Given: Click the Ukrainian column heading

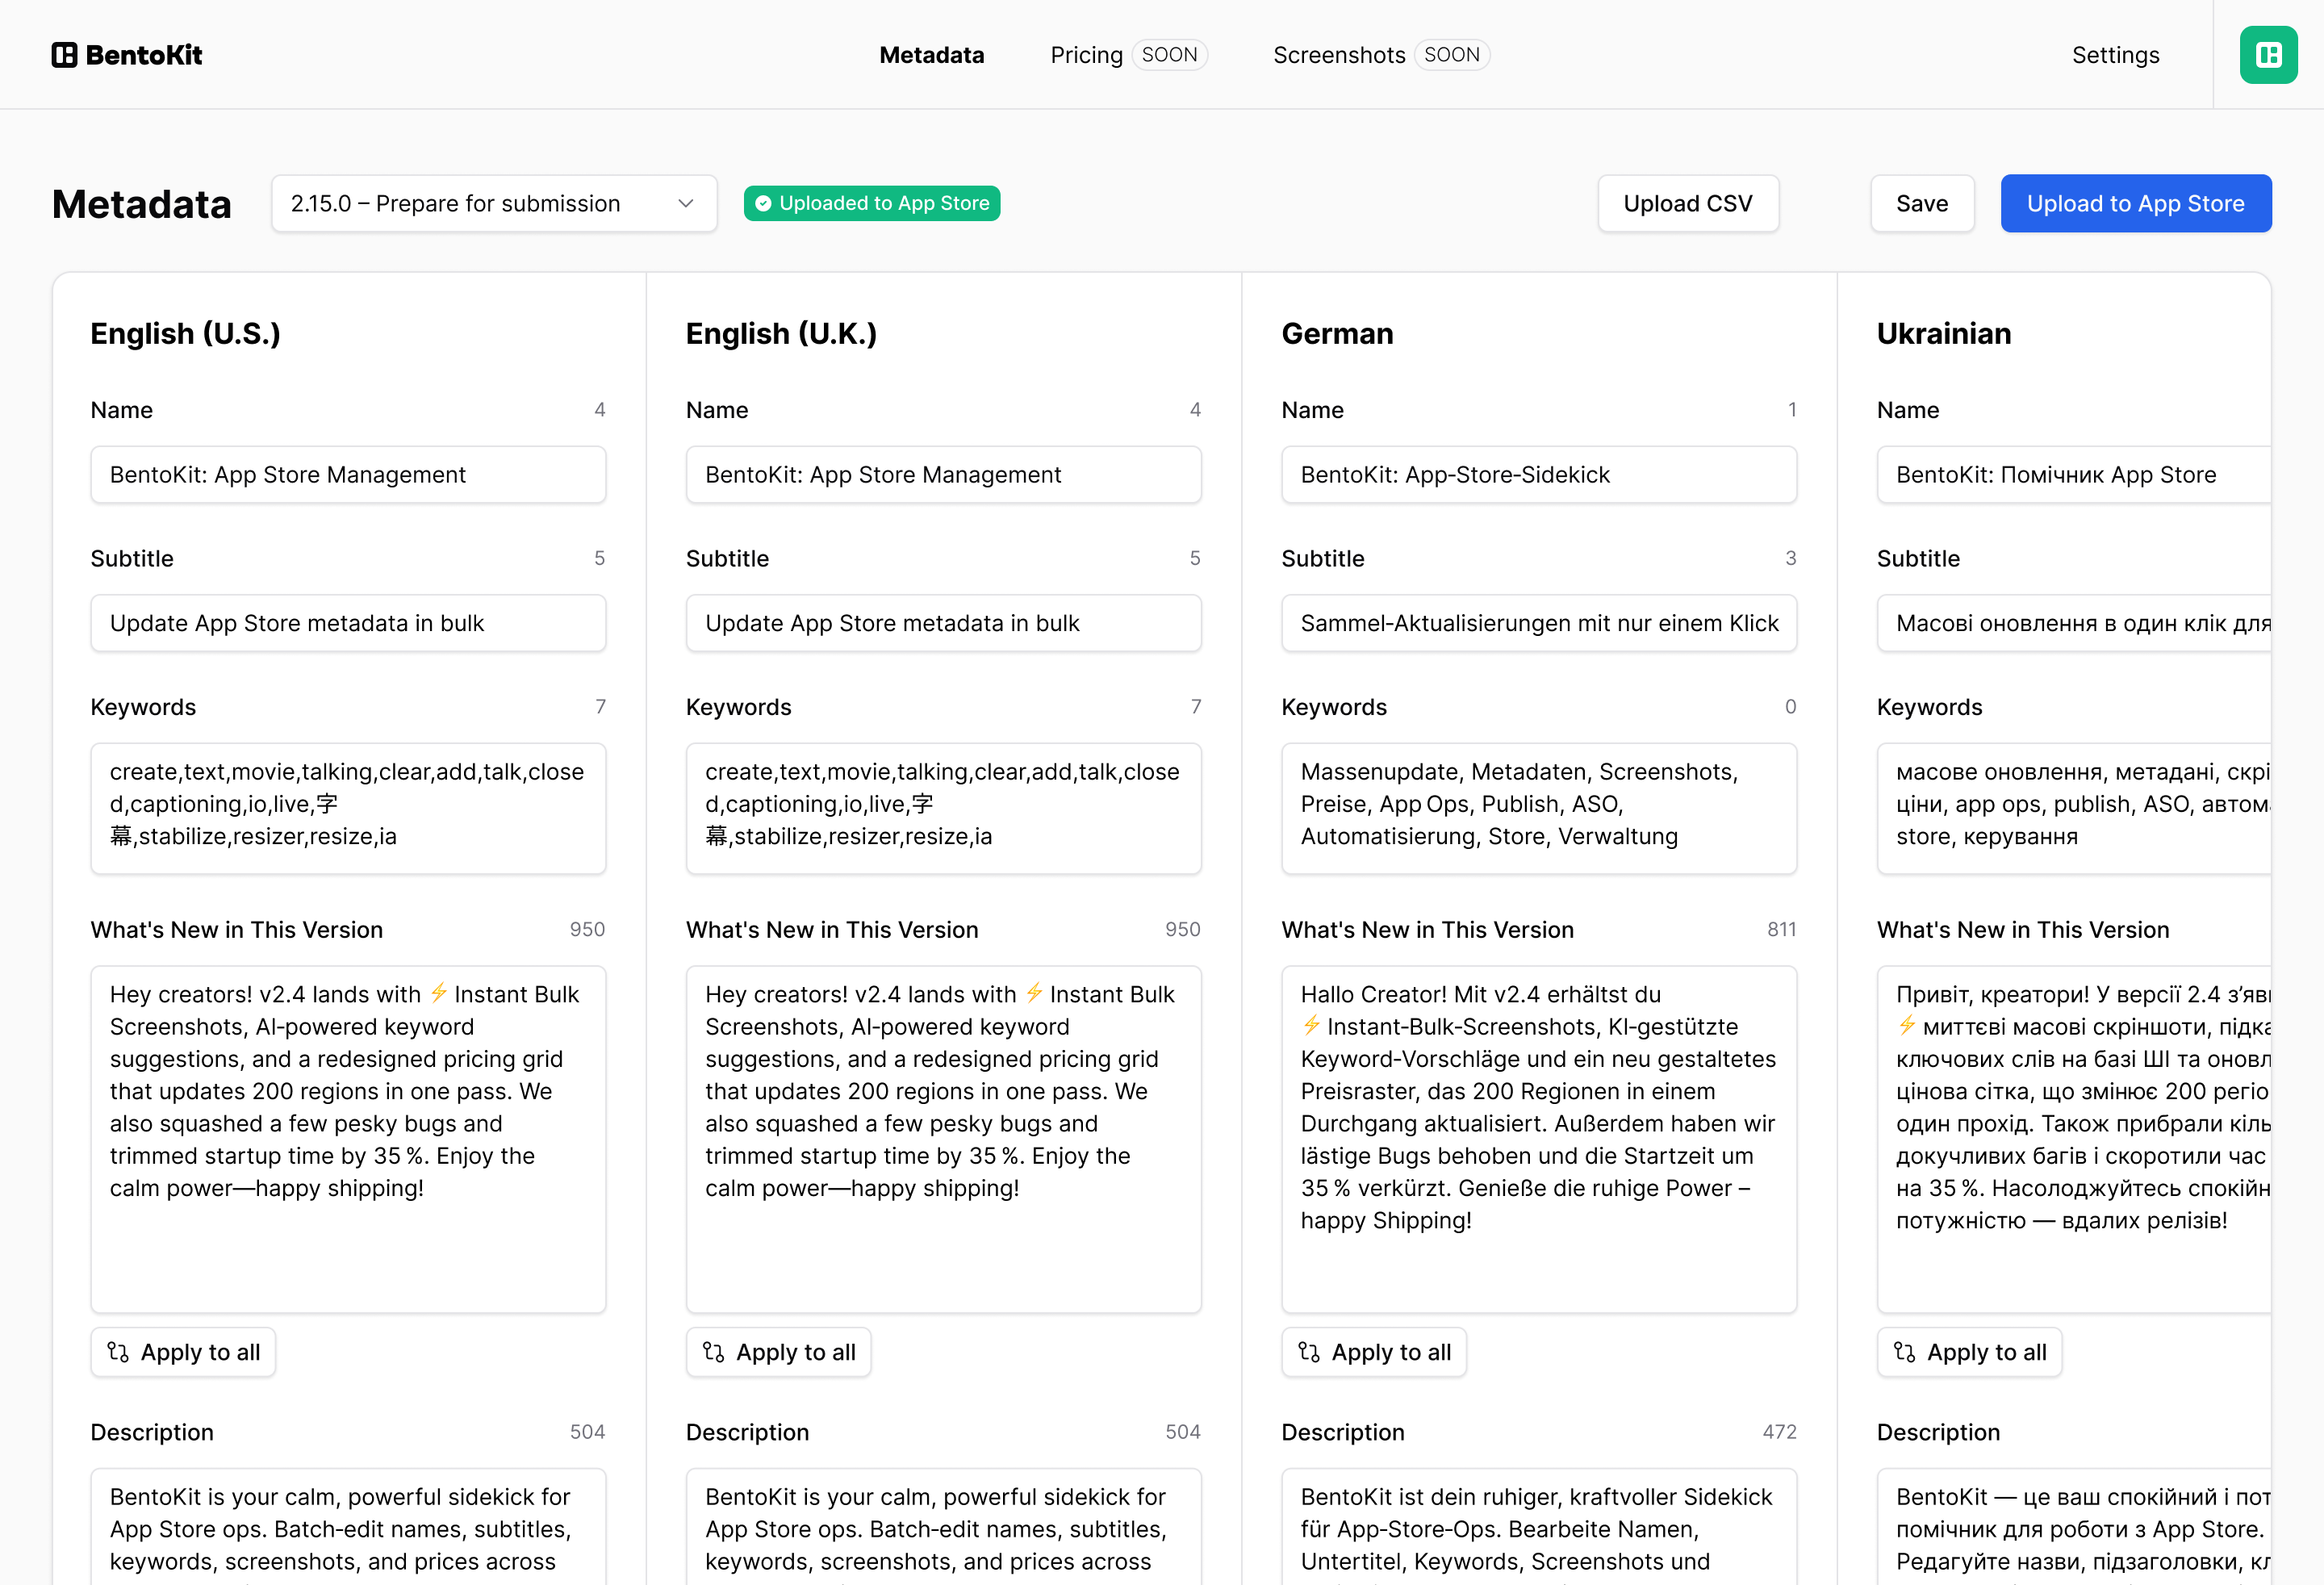Looking at the screenshot, I should 1944,334.
